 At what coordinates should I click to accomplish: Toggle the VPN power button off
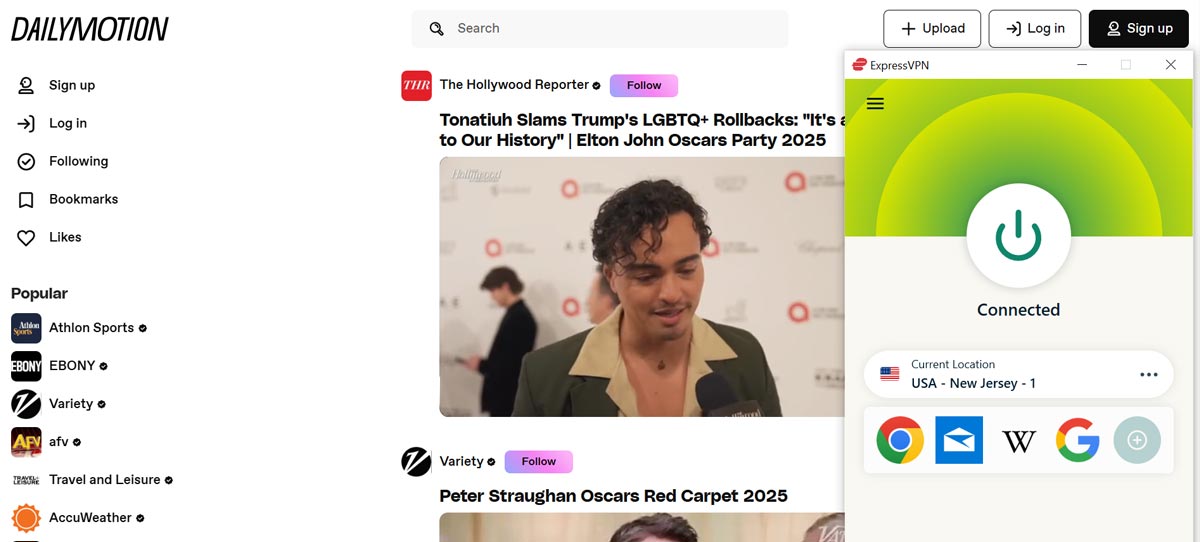(1018, 237)
